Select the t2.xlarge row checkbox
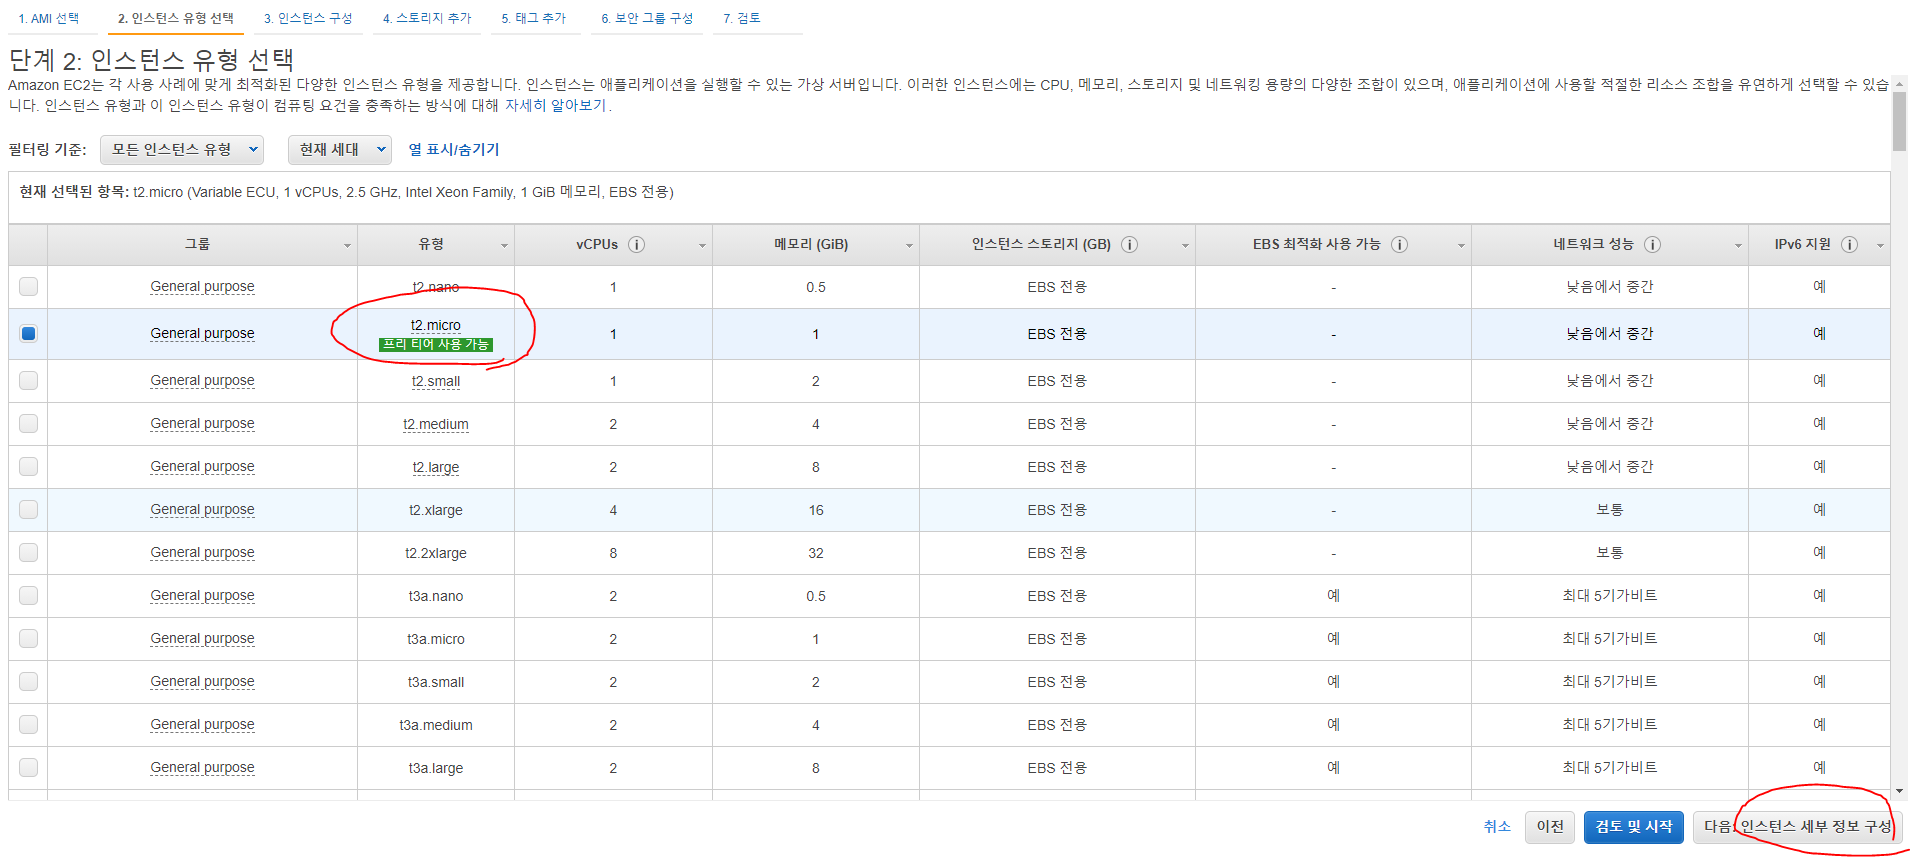The image size is (1916, 861). coord(28,510)
